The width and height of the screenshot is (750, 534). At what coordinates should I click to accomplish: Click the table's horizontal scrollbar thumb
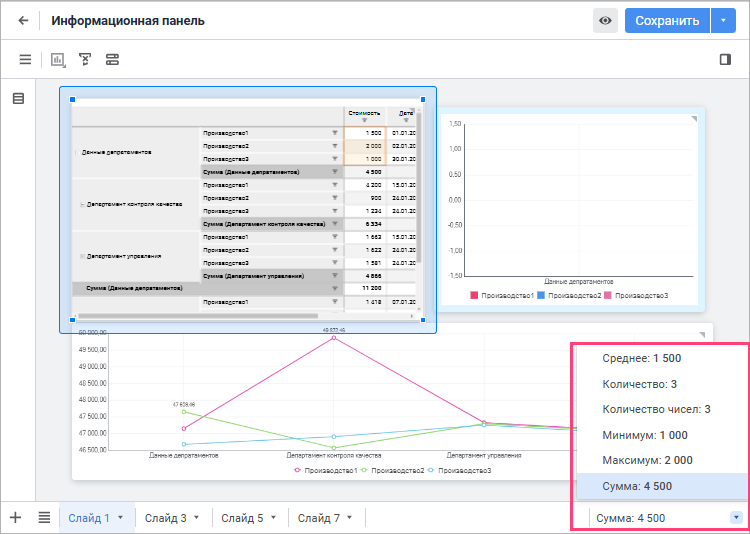tap(198, 316)
